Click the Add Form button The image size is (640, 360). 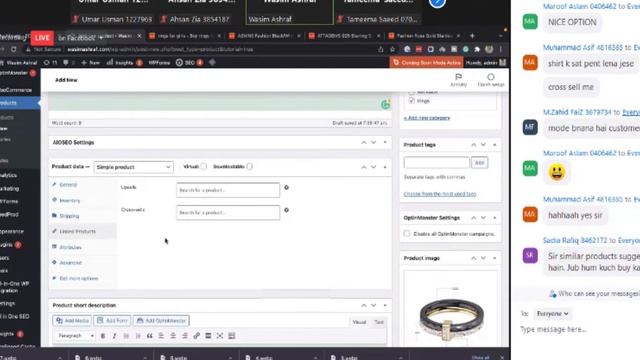point(112,321)
